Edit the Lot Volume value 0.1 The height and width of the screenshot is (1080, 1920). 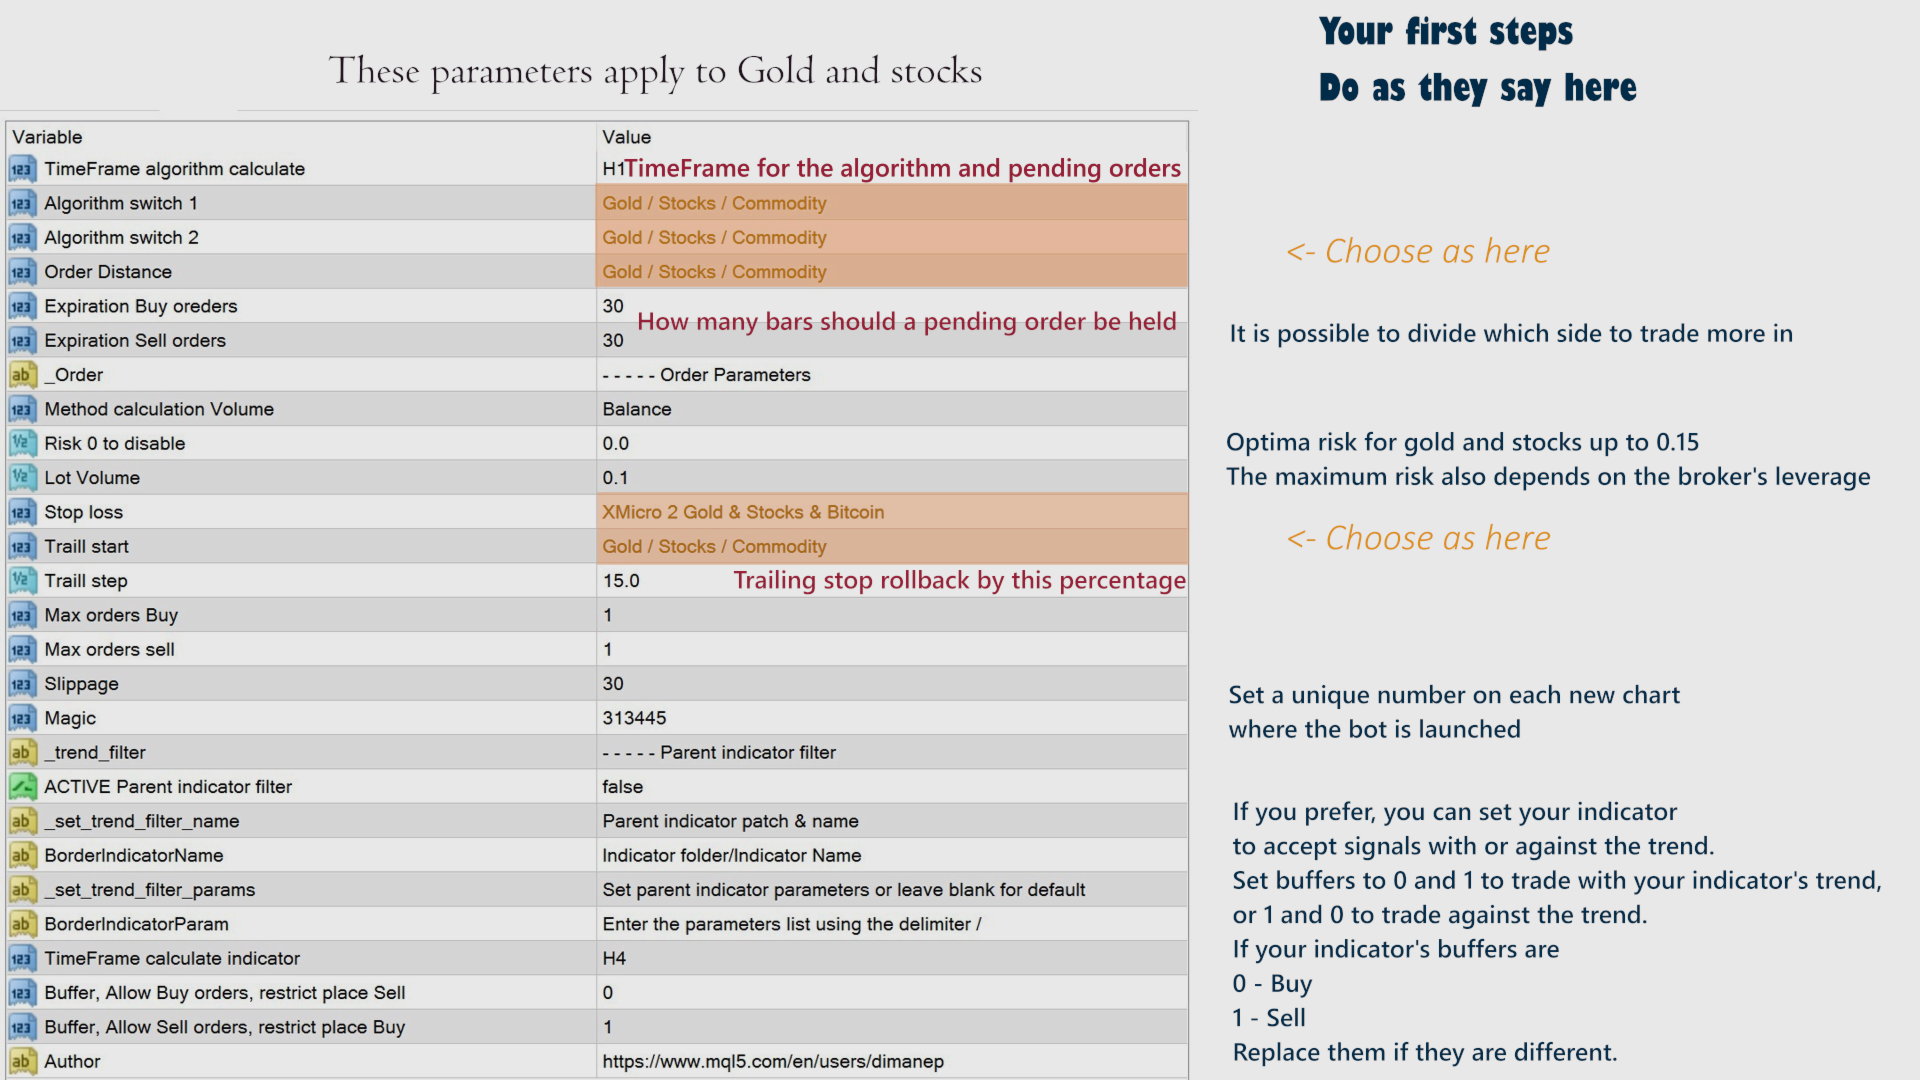(x=616, y=478)
